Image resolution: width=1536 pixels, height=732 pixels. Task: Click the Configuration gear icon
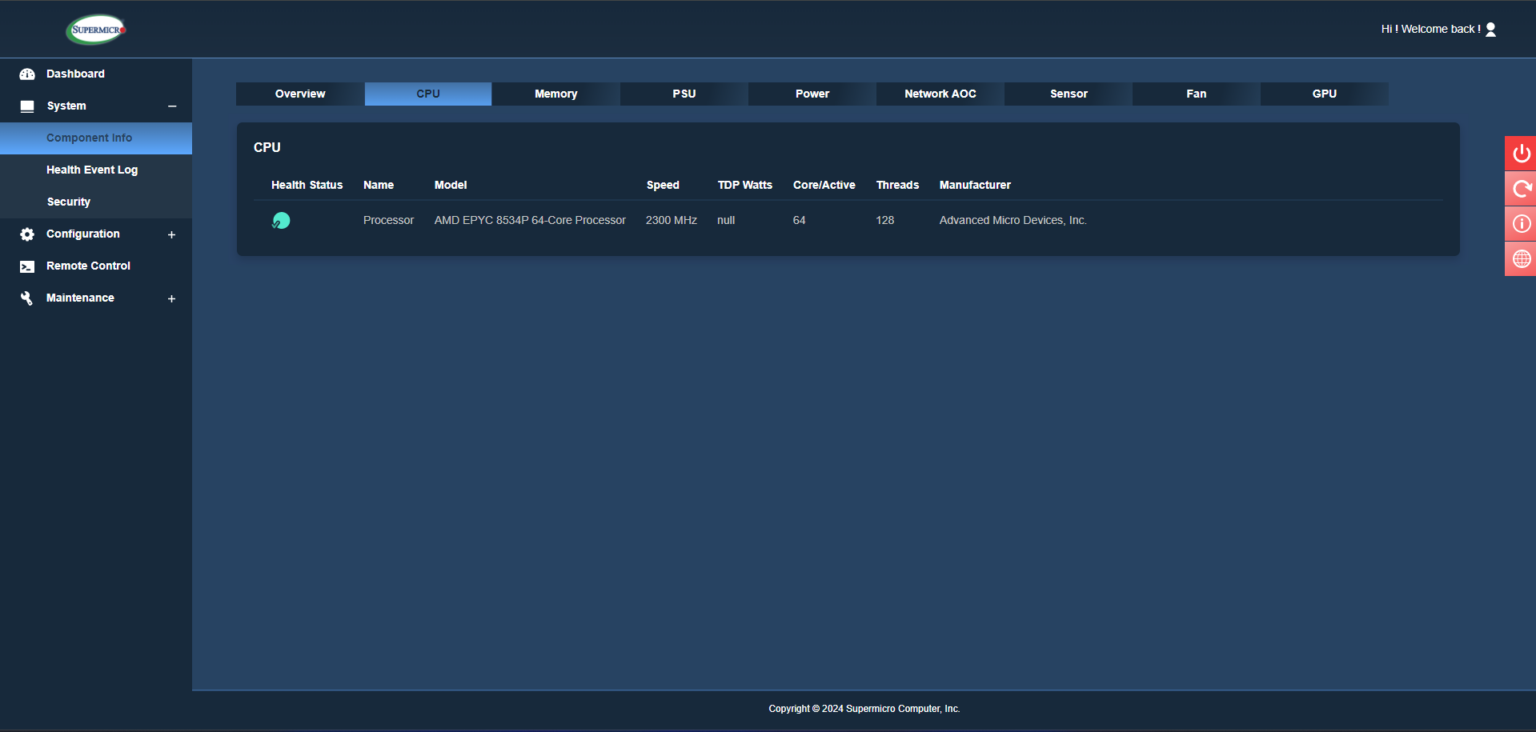pos(27,234)
